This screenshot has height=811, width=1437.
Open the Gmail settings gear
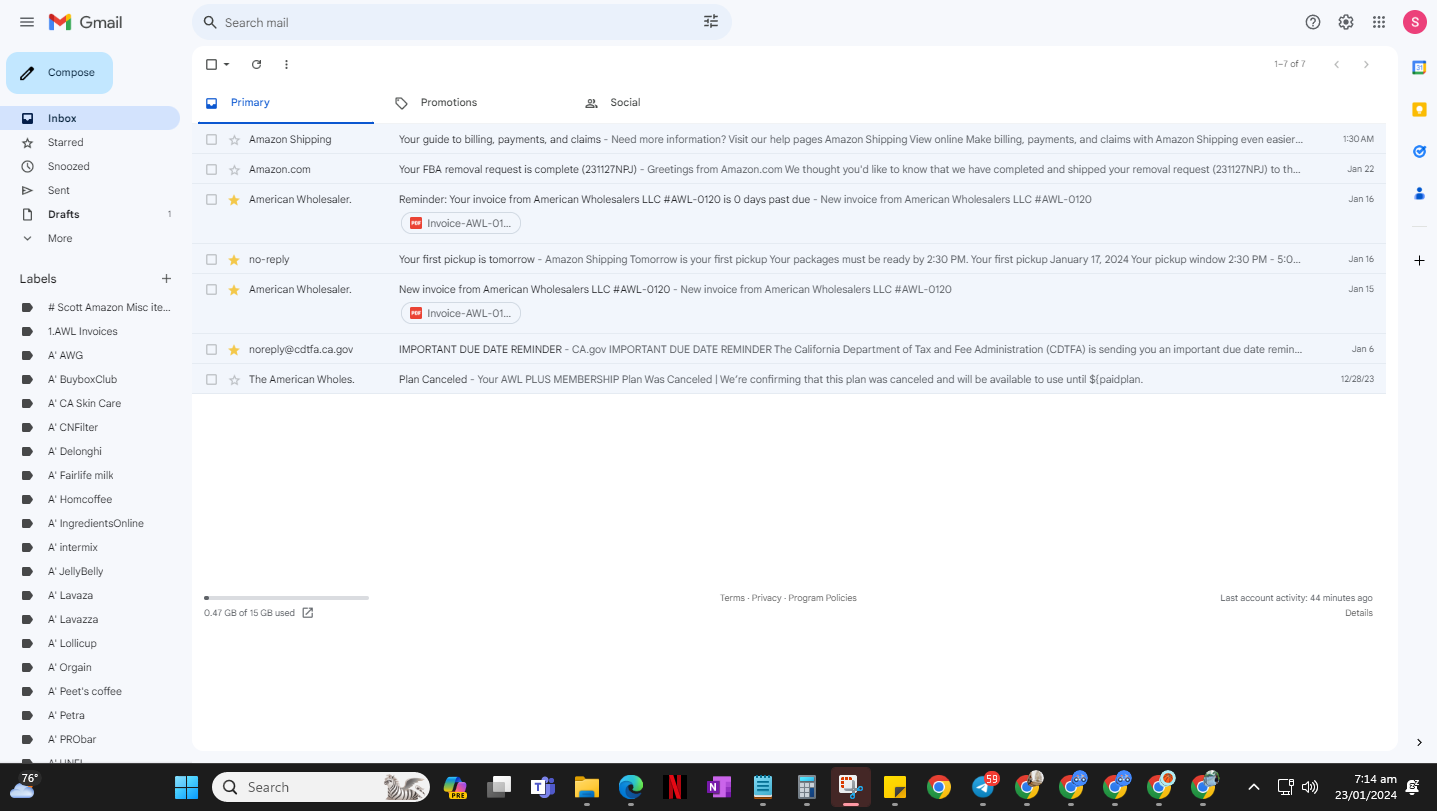[x=1346, y=22]
